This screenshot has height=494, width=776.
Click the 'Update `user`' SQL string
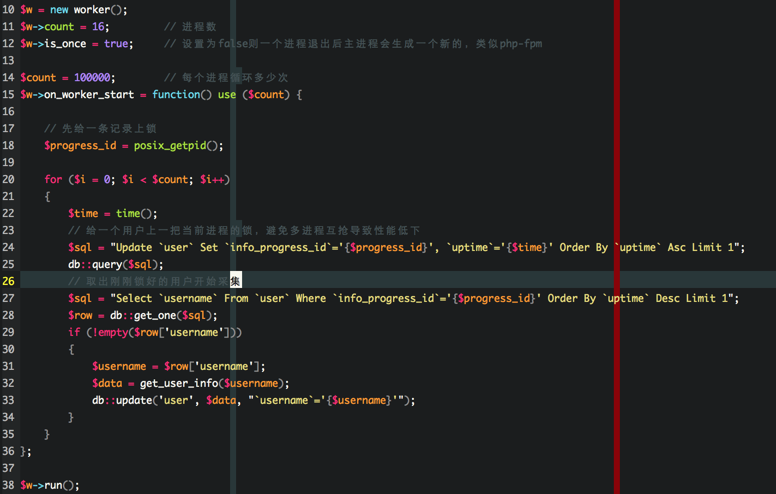(150, 247)
